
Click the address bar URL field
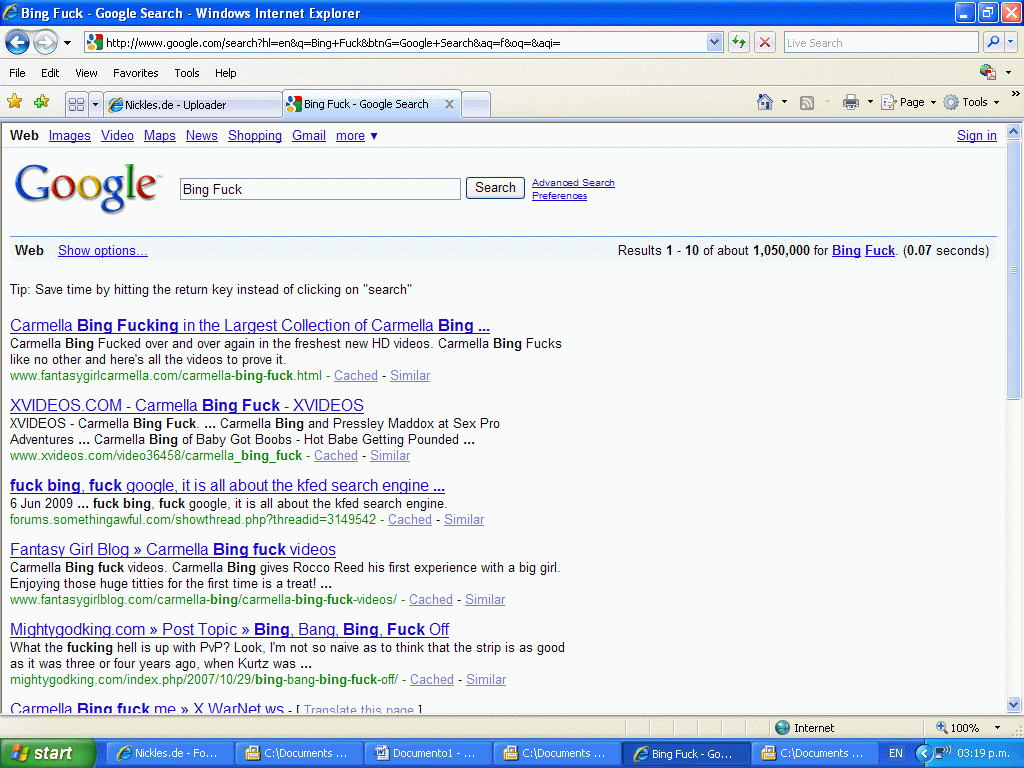[x=396, y=43]
